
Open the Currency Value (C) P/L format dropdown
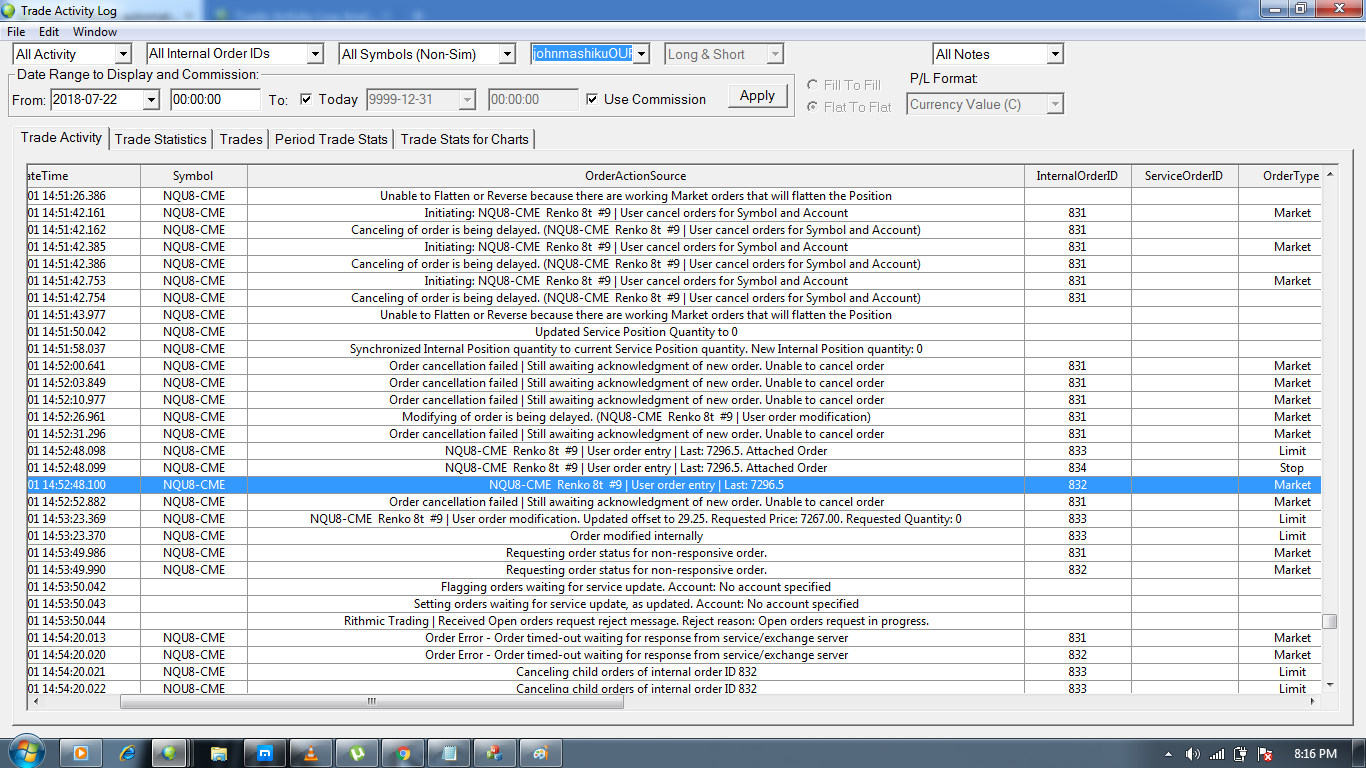pos(1055,104)
